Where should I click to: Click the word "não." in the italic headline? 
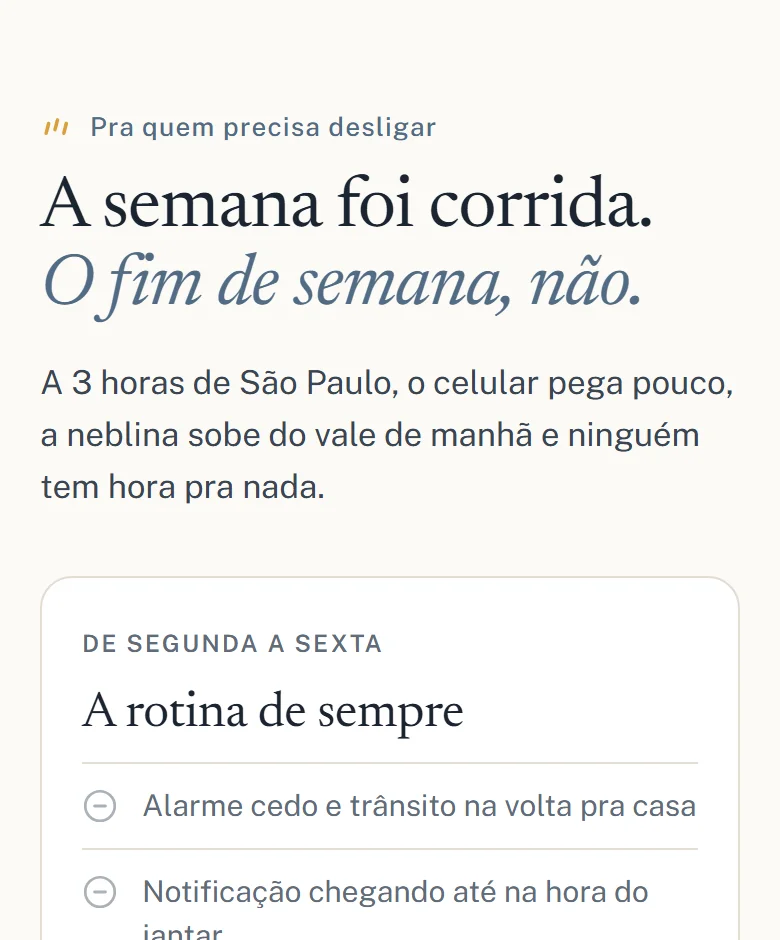(585, 283)
